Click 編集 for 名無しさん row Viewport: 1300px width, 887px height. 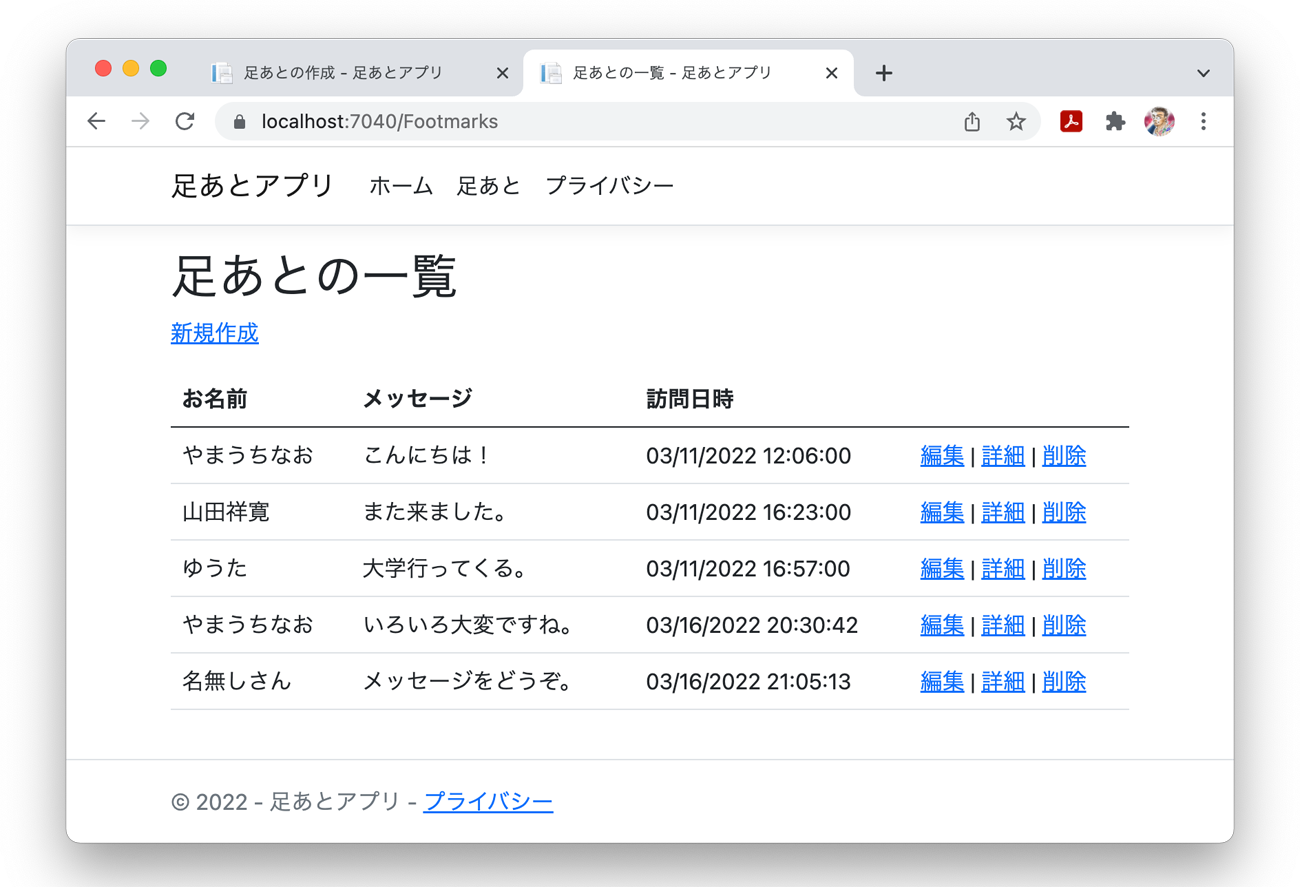(x=942, y=682)
